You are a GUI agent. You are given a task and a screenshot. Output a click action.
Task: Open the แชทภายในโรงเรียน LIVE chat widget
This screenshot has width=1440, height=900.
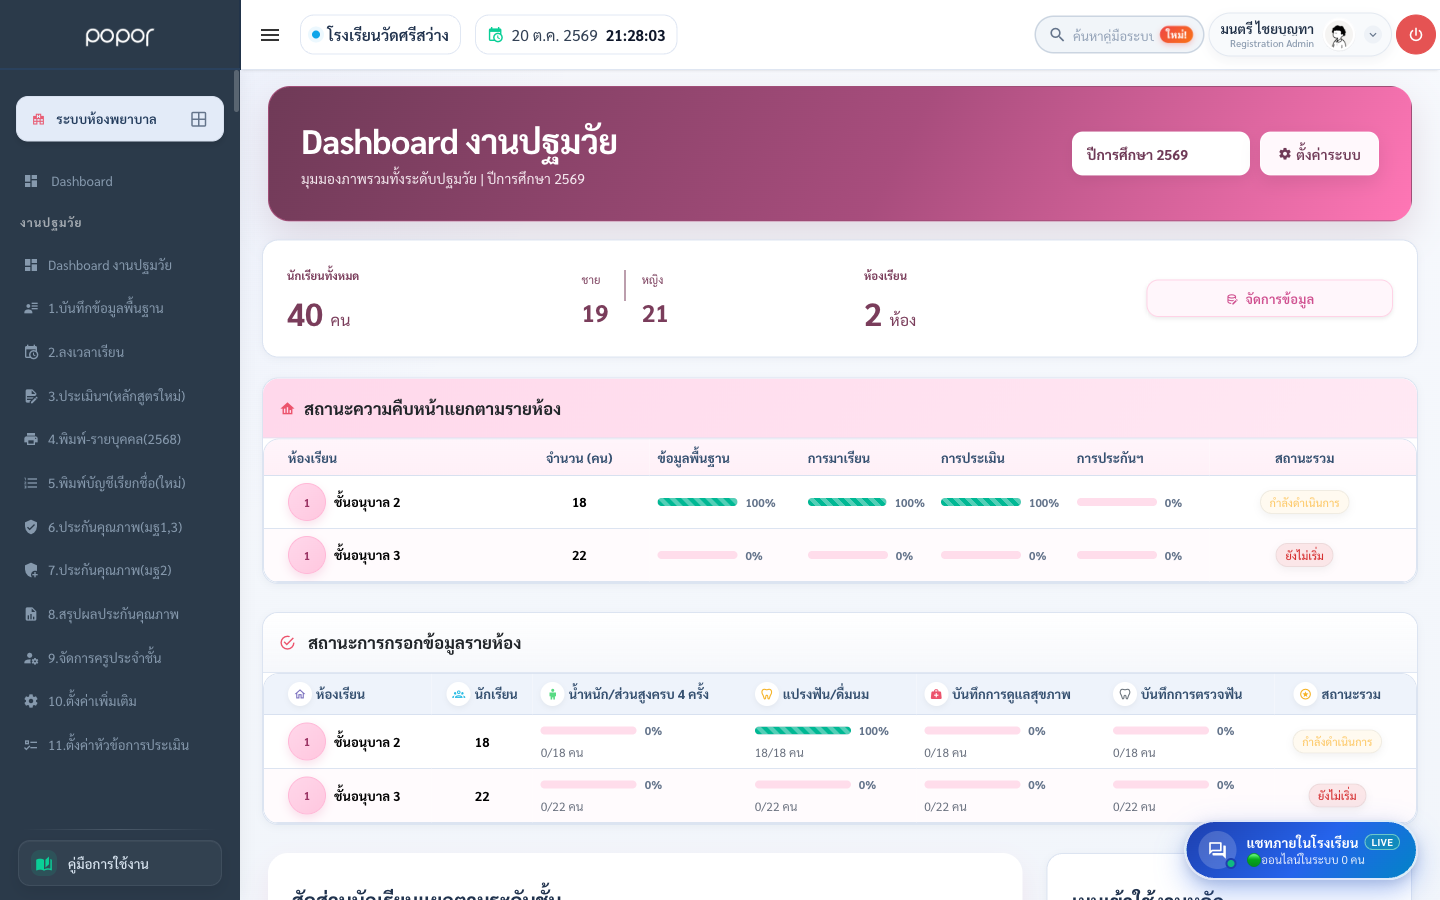[1301, 850]
